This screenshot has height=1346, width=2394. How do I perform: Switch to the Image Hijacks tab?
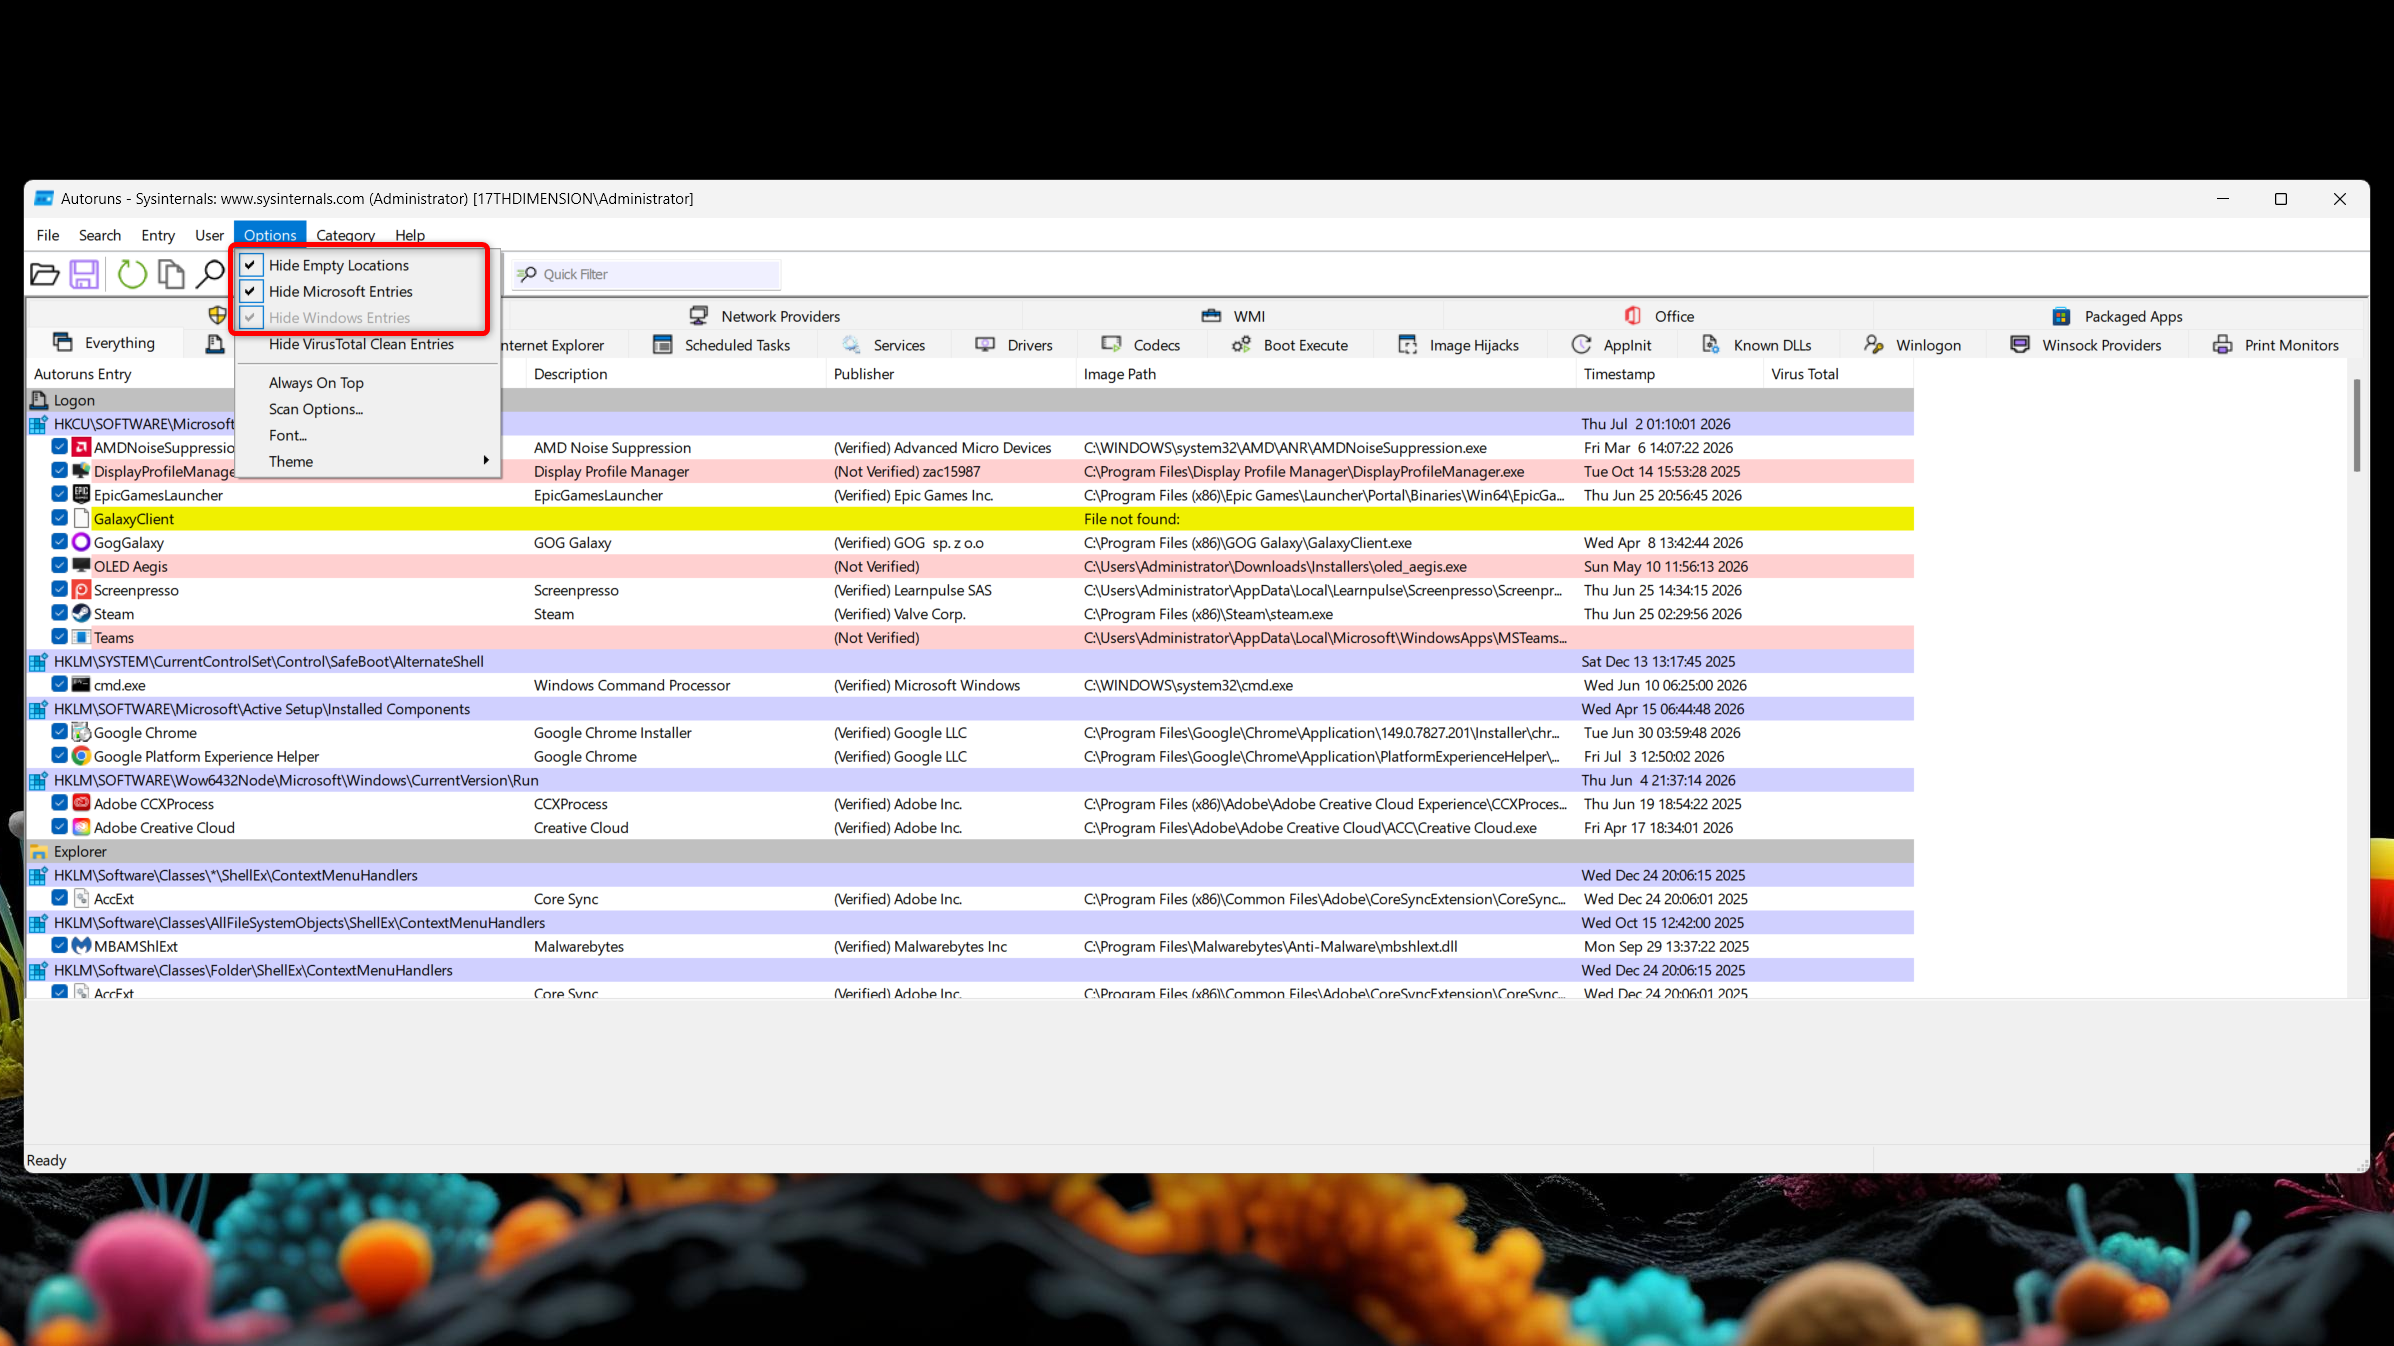[1458, 345]
